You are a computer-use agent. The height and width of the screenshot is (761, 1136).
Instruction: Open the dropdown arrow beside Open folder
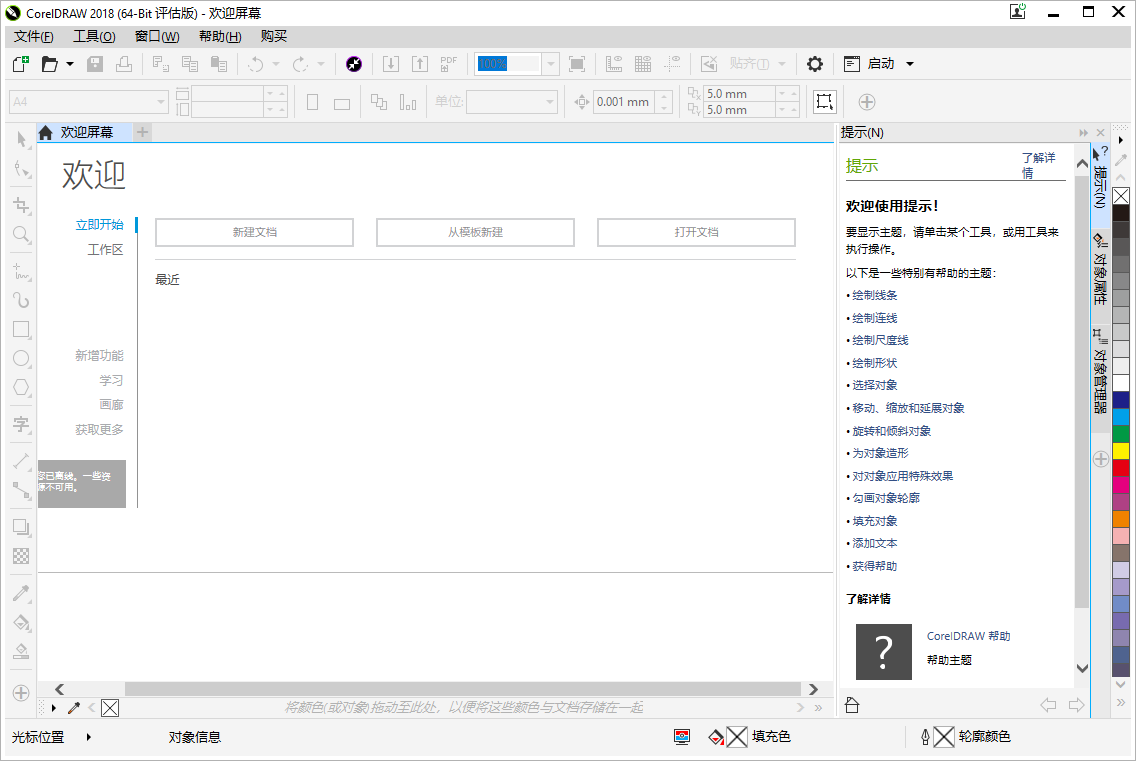[x=70, y=64]
